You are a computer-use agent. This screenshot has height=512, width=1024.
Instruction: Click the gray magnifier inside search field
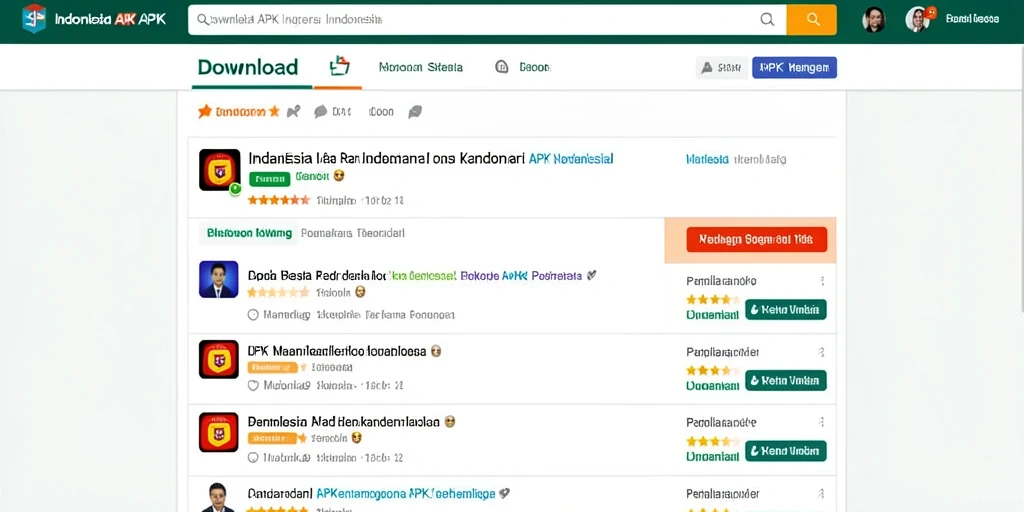tap(767, 20)
